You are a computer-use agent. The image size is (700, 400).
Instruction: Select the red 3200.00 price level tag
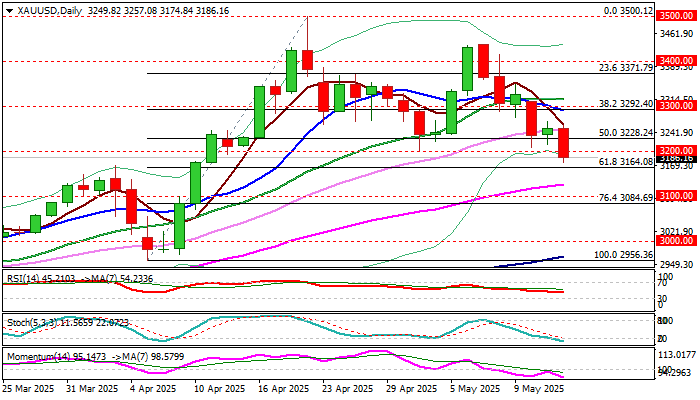pos(676,150)
